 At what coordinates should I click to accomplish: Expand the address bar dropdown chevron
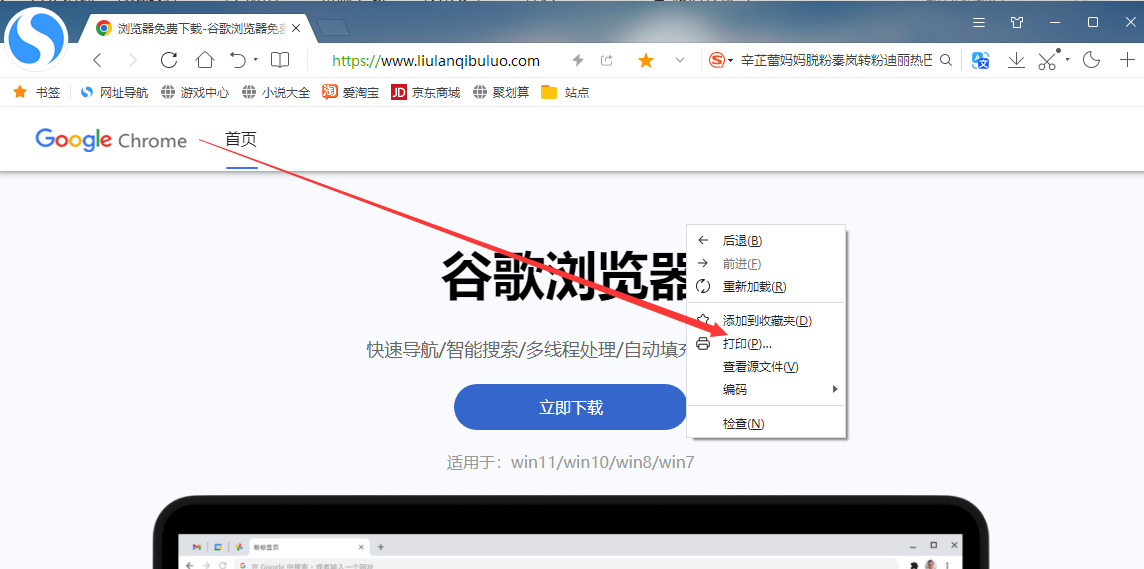pyautogui.click(x=680, y=61)
